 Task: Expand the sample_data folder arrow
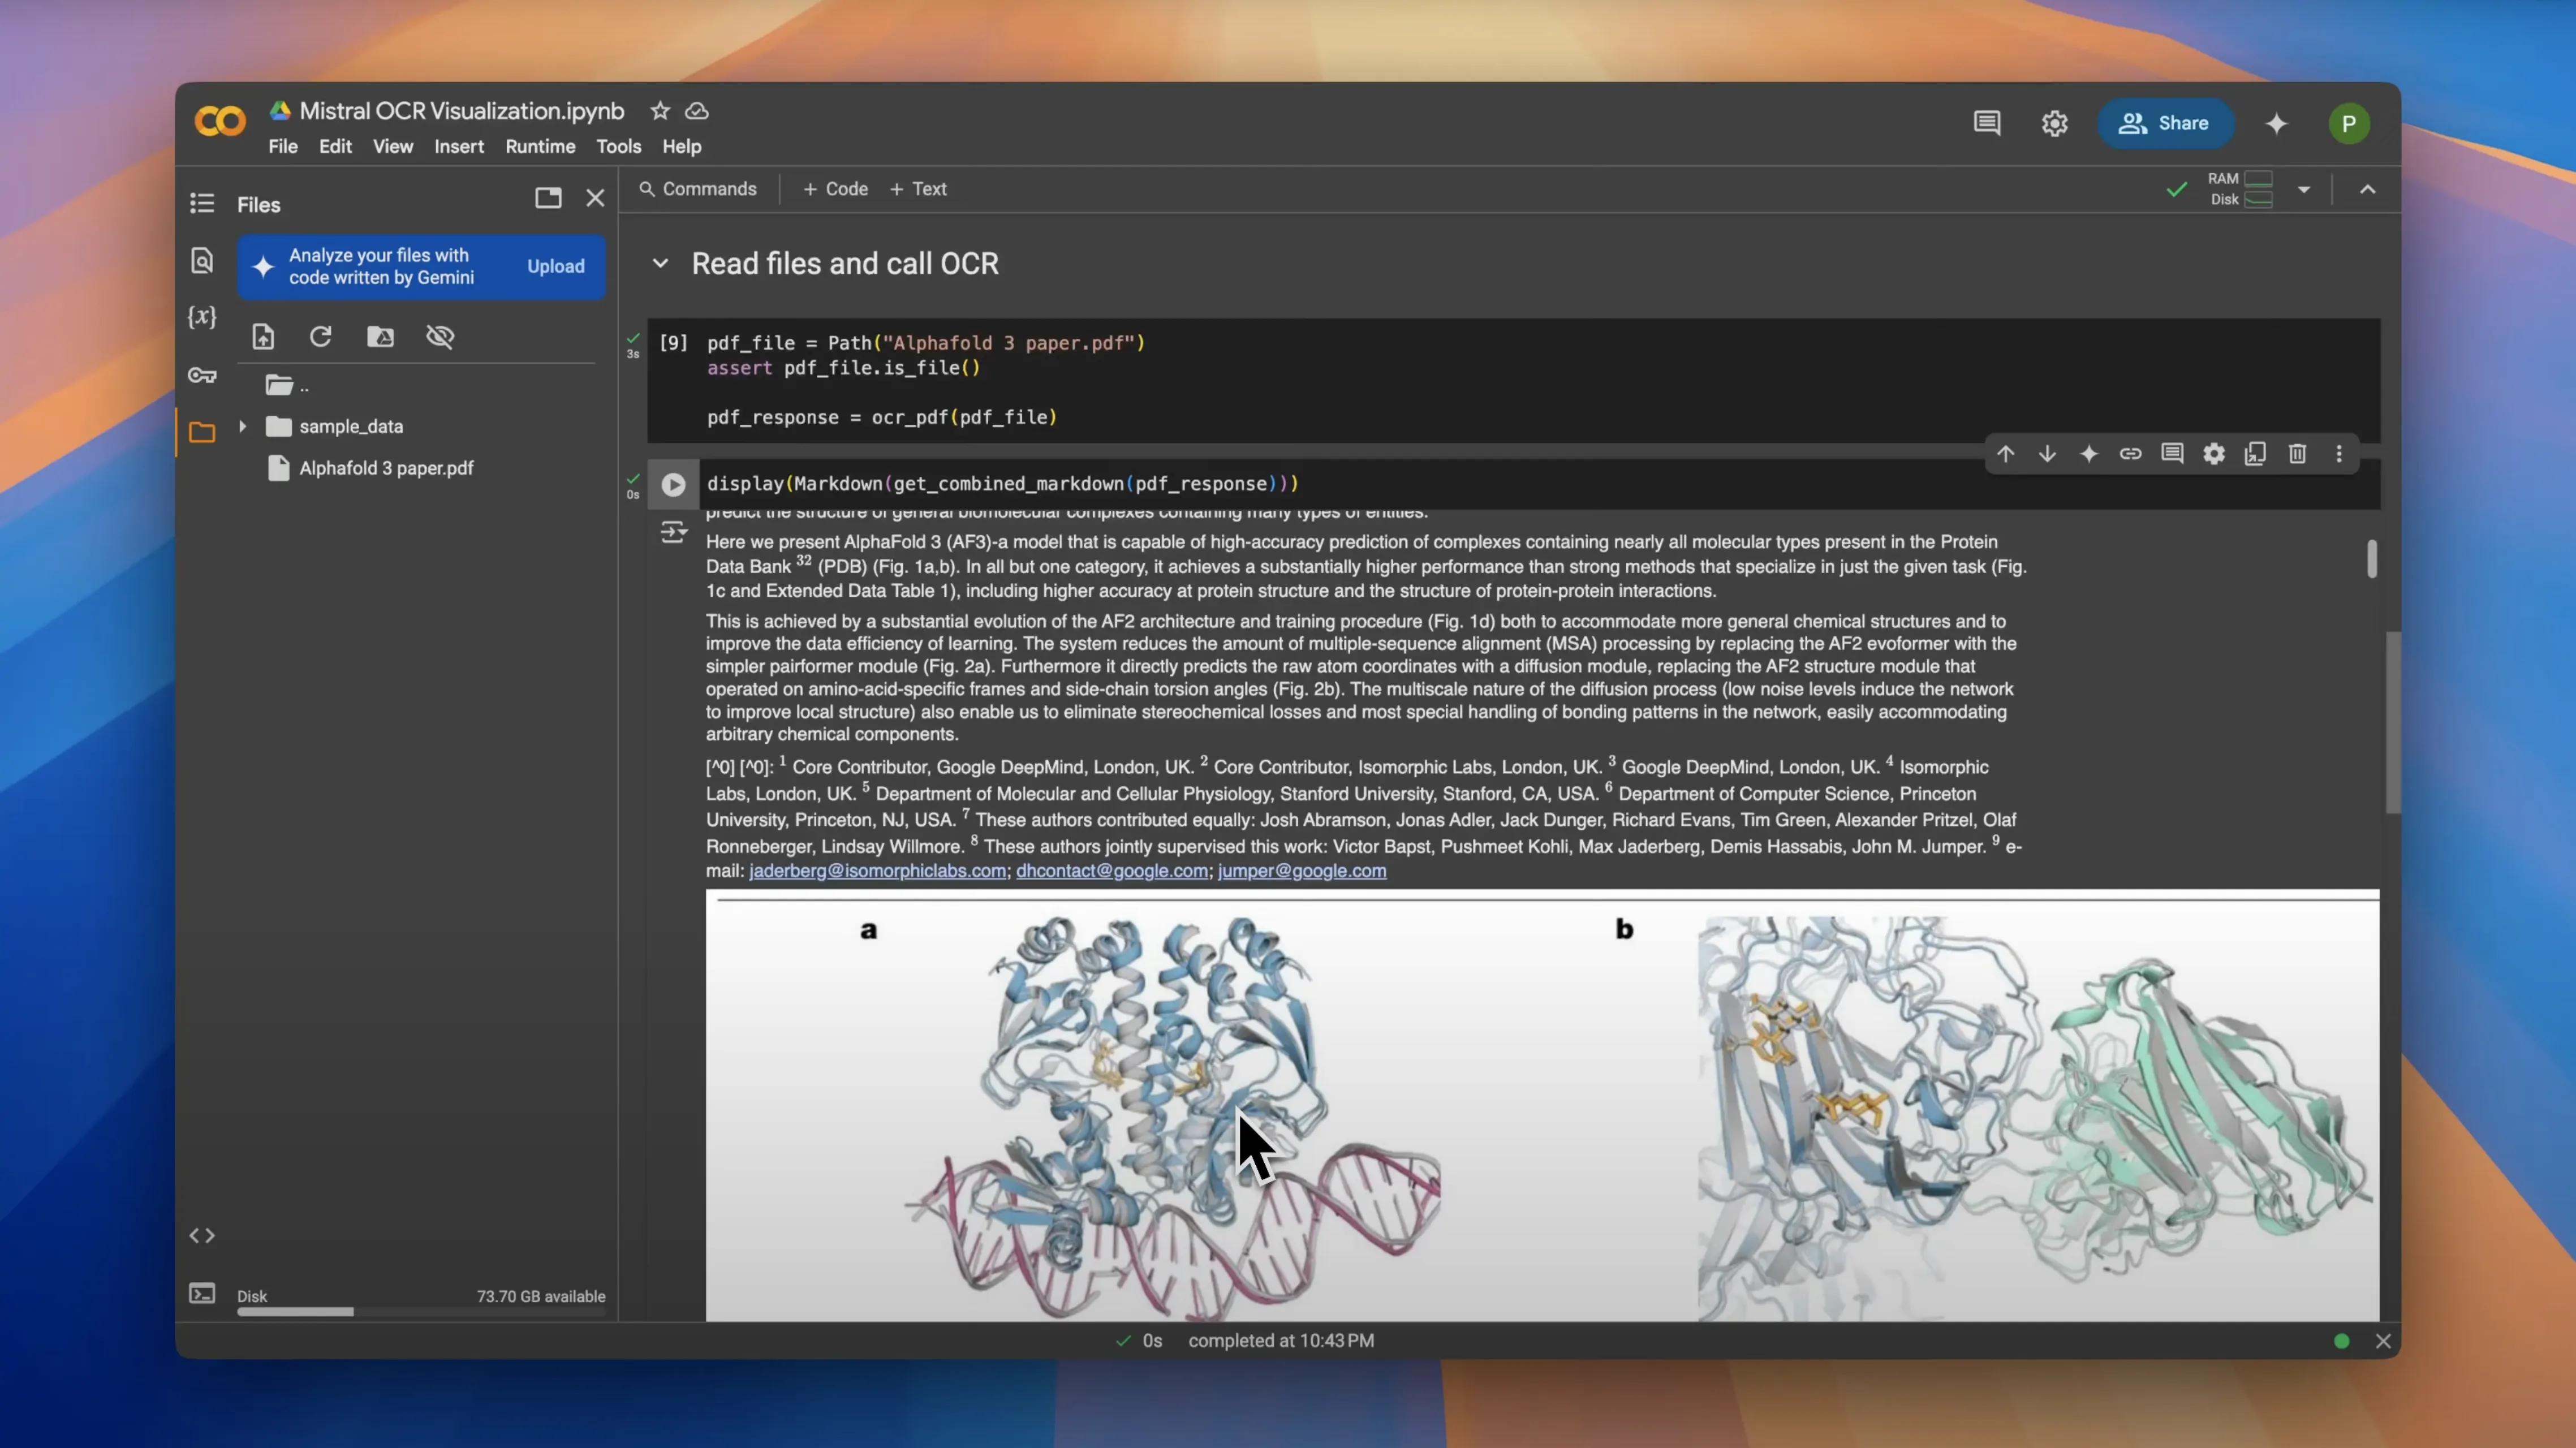242,426
